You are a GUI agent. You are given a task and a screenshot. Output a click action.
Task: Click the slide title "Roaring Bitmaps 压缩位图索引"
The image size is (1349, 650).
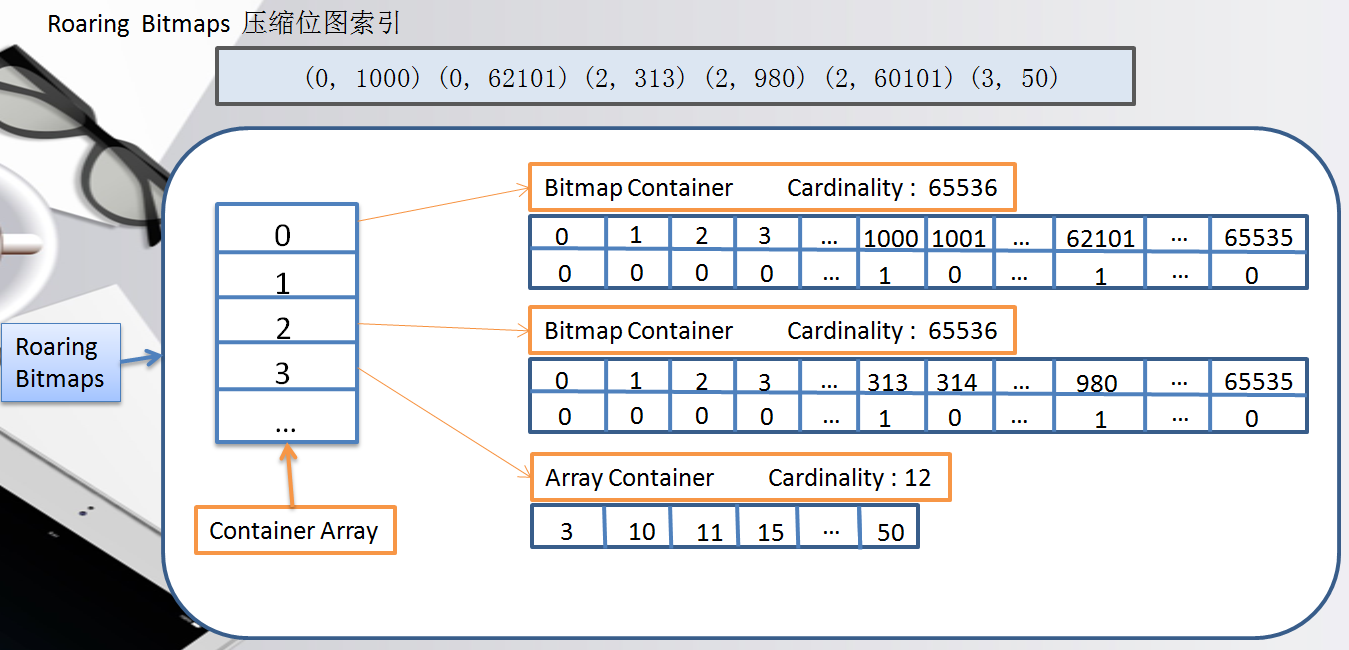(x=224, y=24)
